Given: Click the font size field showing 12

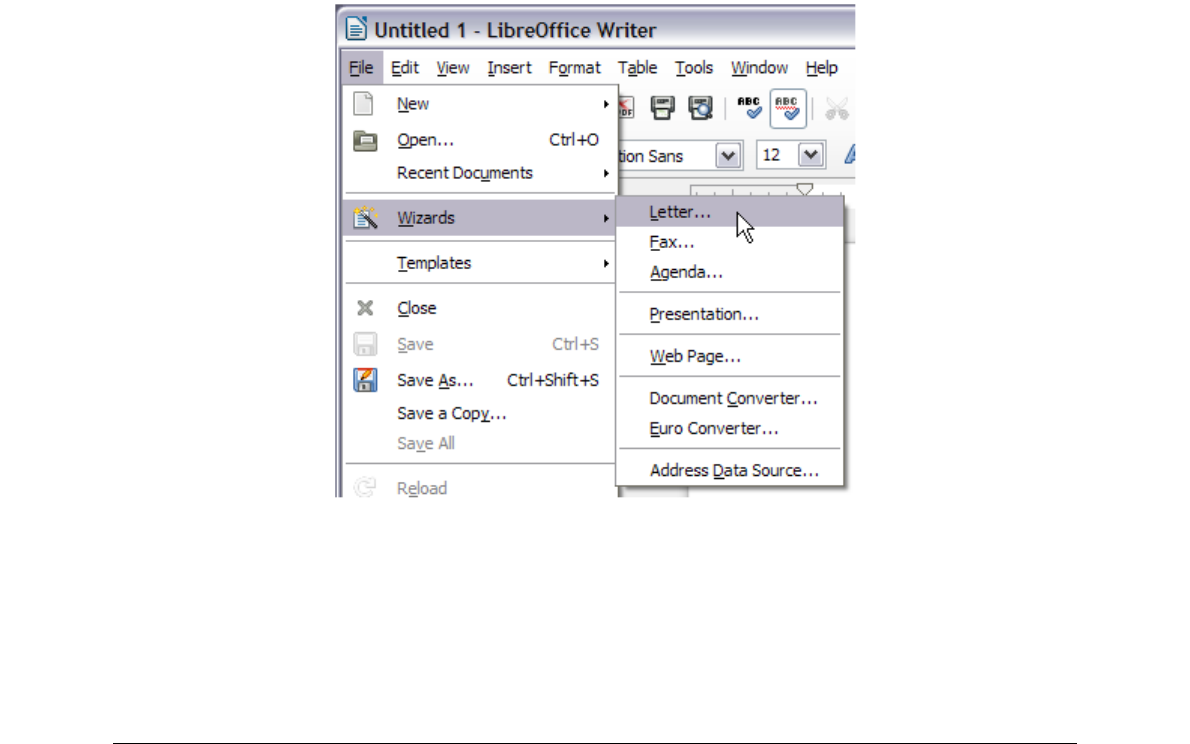Looking at the screenshot, I should [777, 156].
